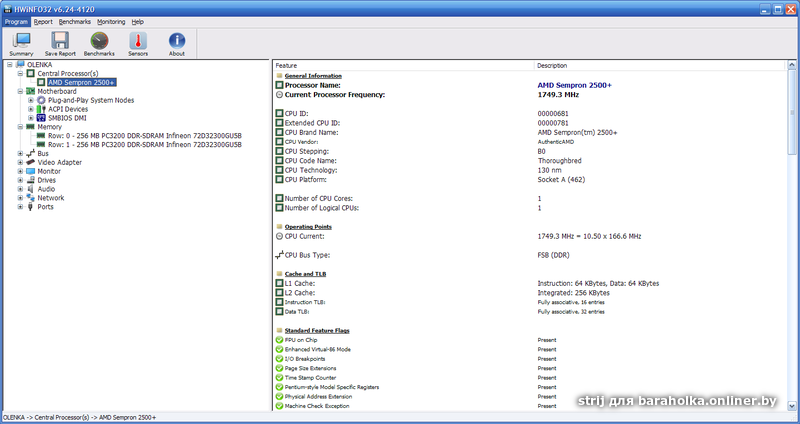Expand the Bus node
Screen dimensions: 800x424
pyautogui.click(x=20, y=154)
